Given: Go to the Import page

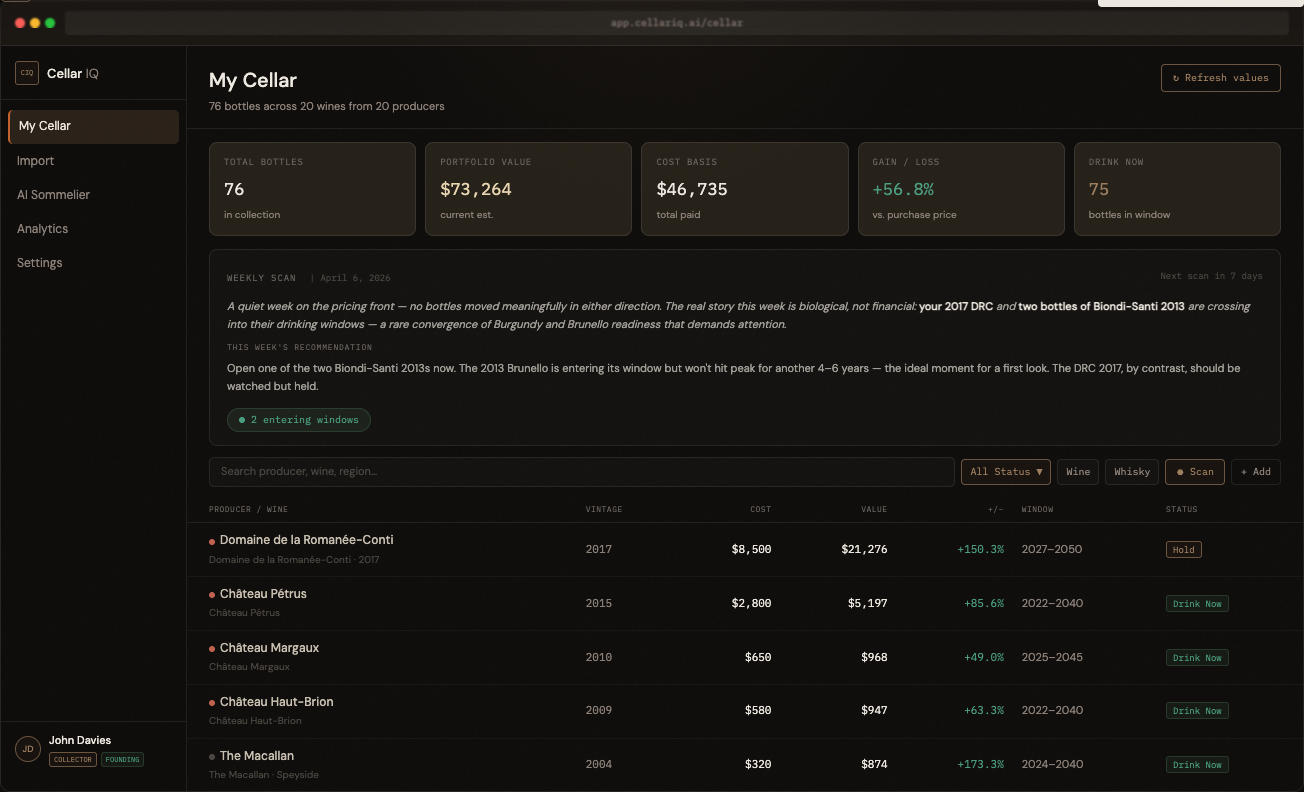Looking at the screenshot, I should [36, 161].
